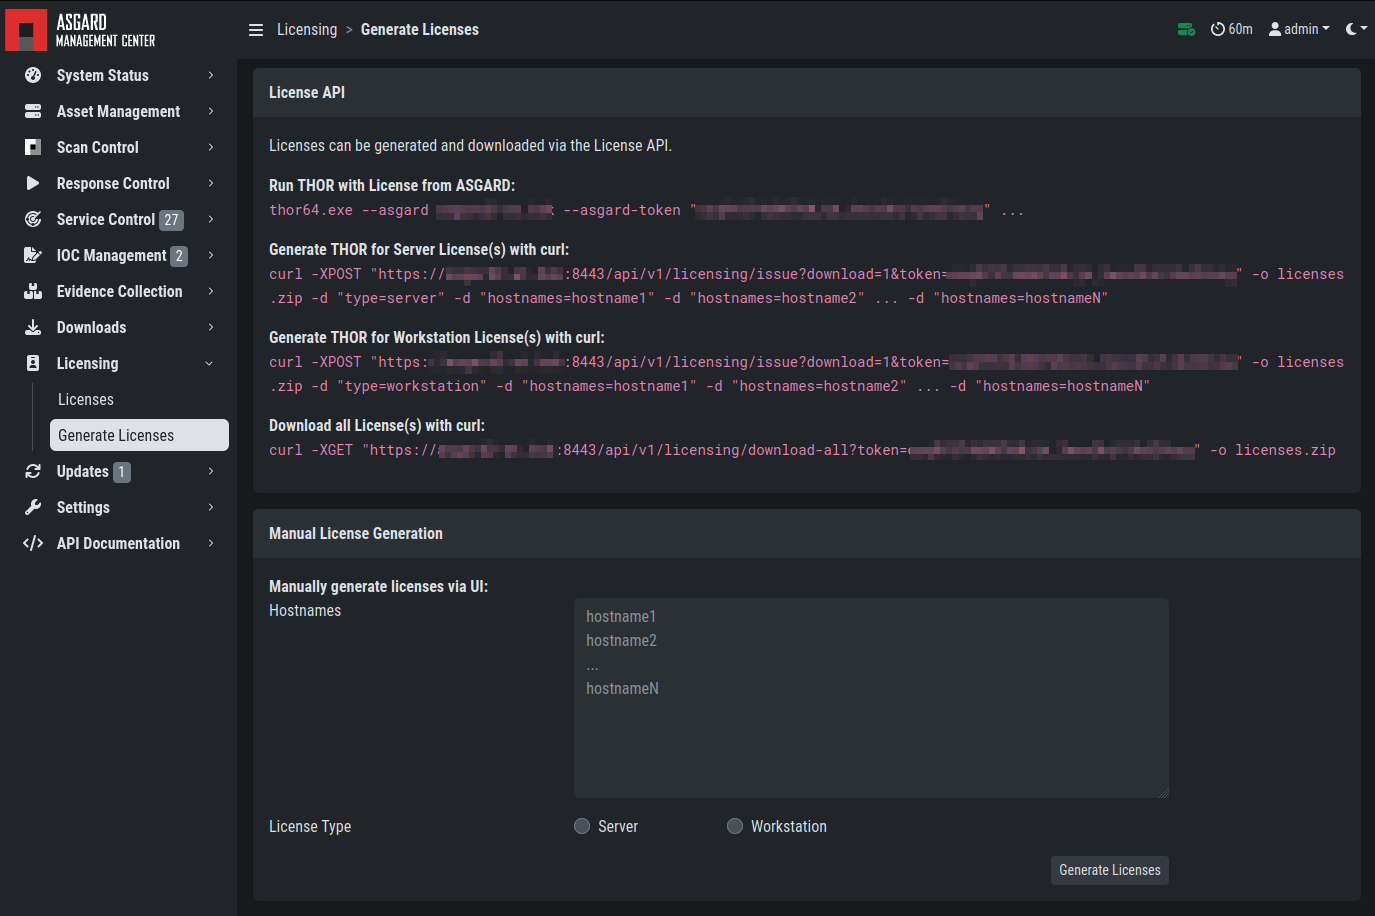Expand the Response Control chevron
This screenshot has height=916, width=1375.
(x=211, y=183)
